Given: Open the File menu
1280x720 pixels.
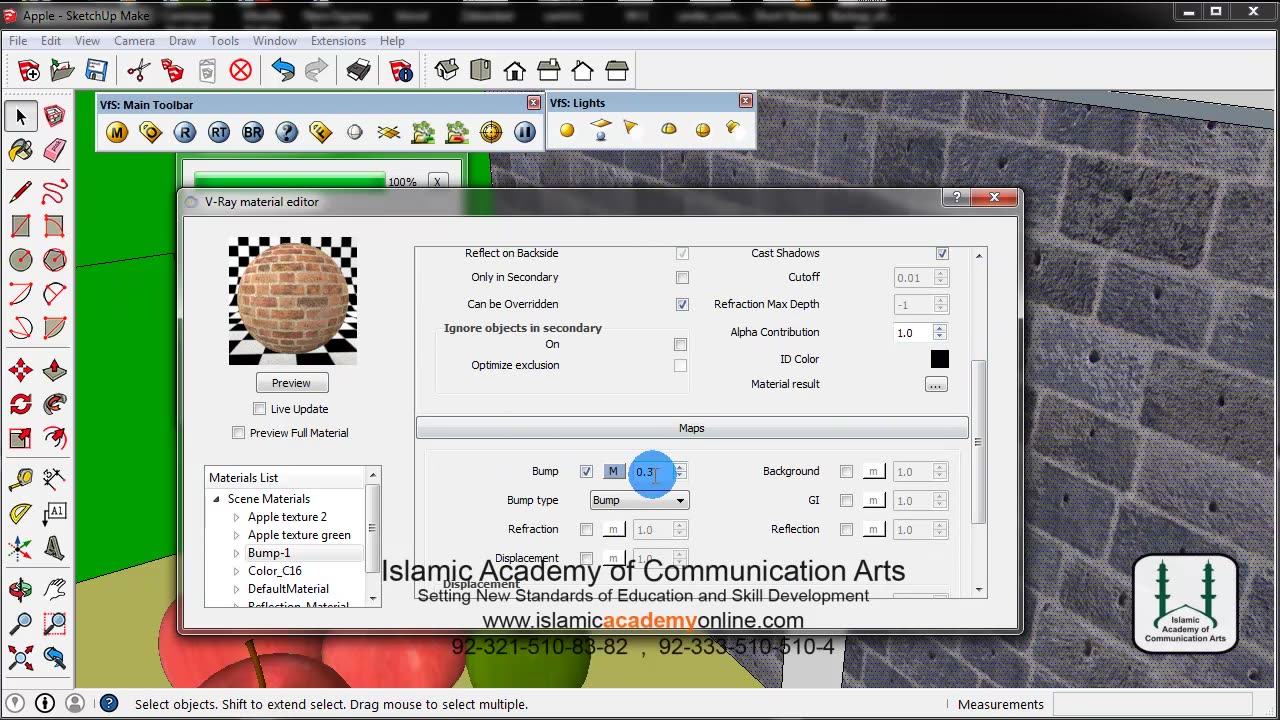Looking at the screenshot, I should 18,41.
